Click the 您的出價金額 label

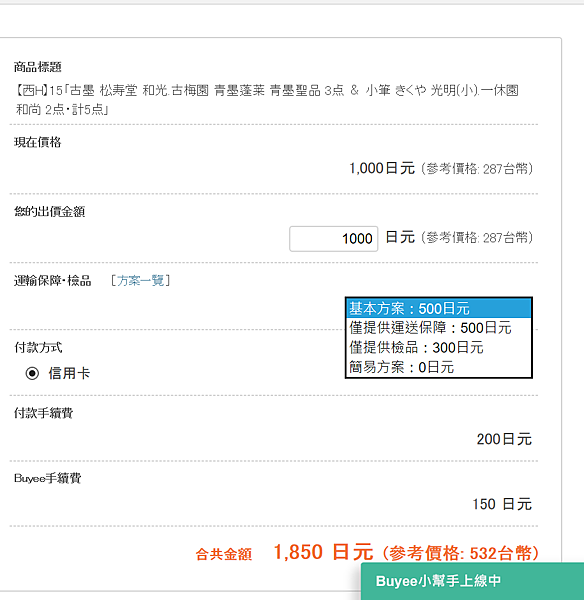click(49, 212)
